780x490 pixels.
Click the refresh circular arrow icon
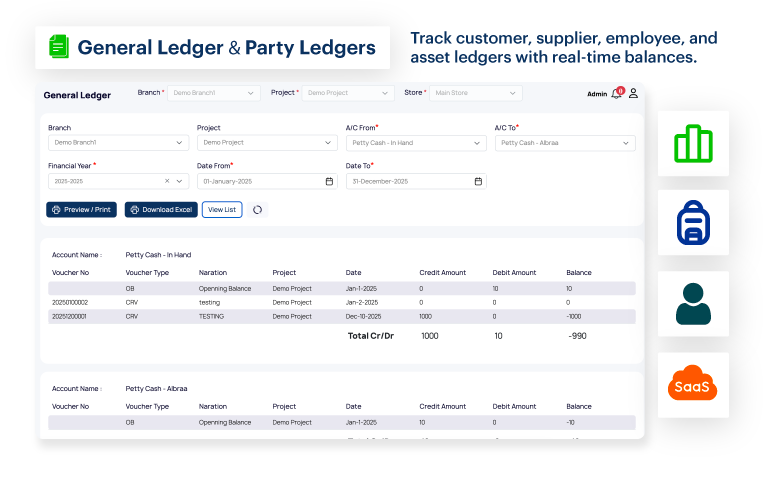point(257,210)
